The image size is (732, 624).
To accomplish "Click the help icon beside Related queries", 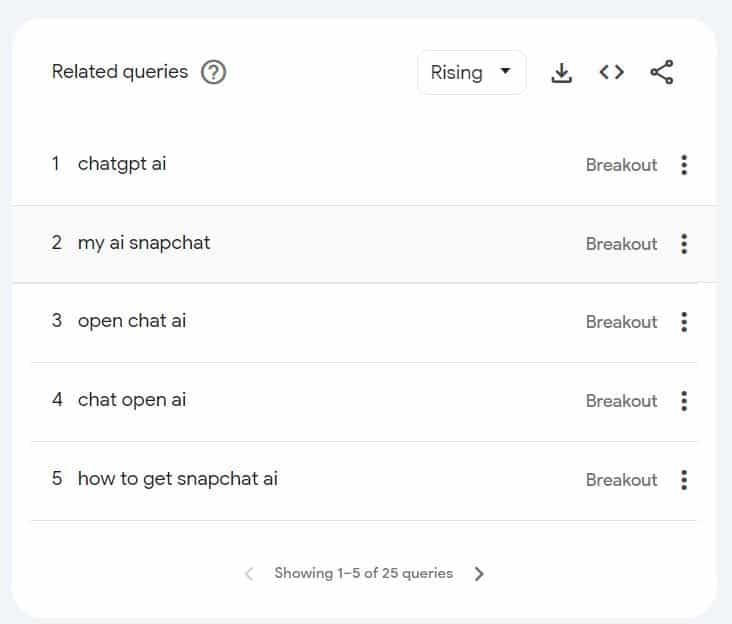I will pos(213,72).
